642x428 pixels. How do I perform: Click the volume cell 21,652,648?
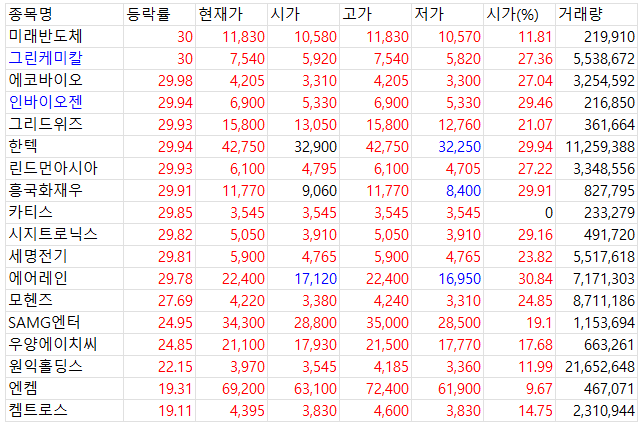point(600,367)
